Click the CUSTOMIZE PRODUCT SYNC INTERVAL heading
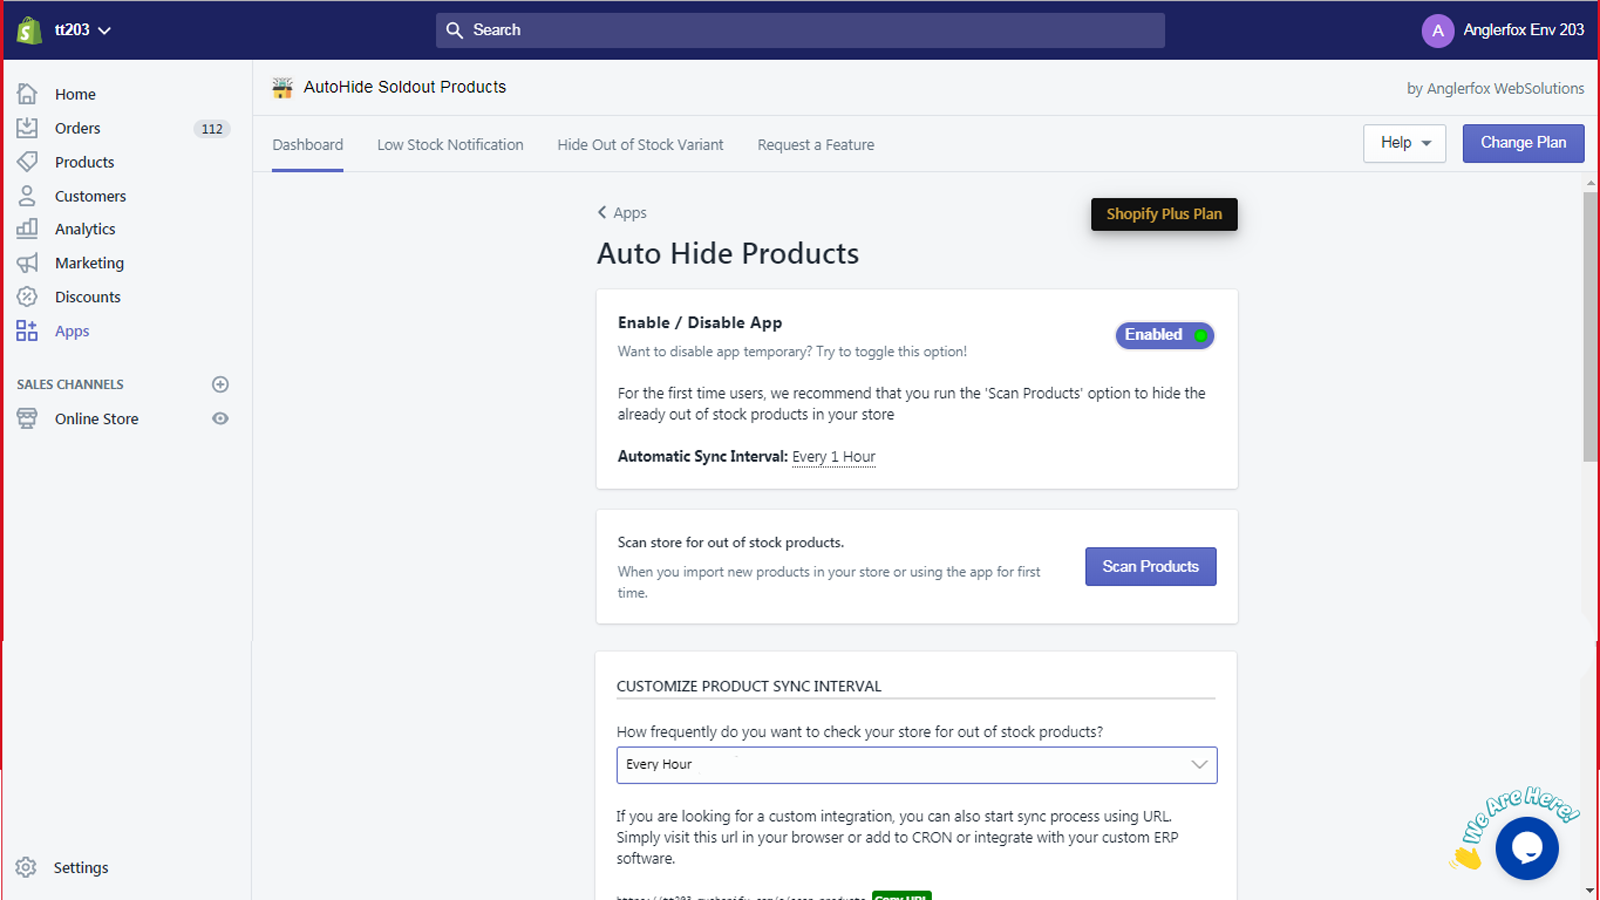This screenshot has height=900, width=1600. pos(749,686)
